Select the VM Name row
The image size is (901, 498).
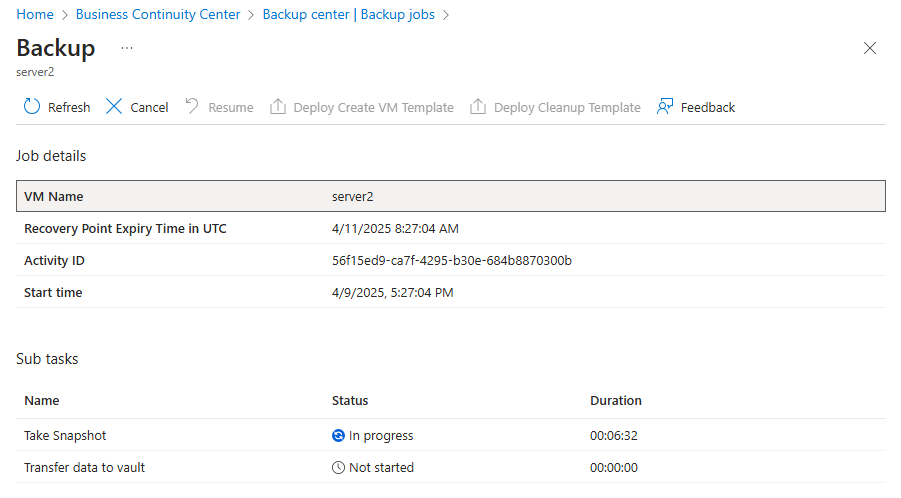click(x=450, y=197)
